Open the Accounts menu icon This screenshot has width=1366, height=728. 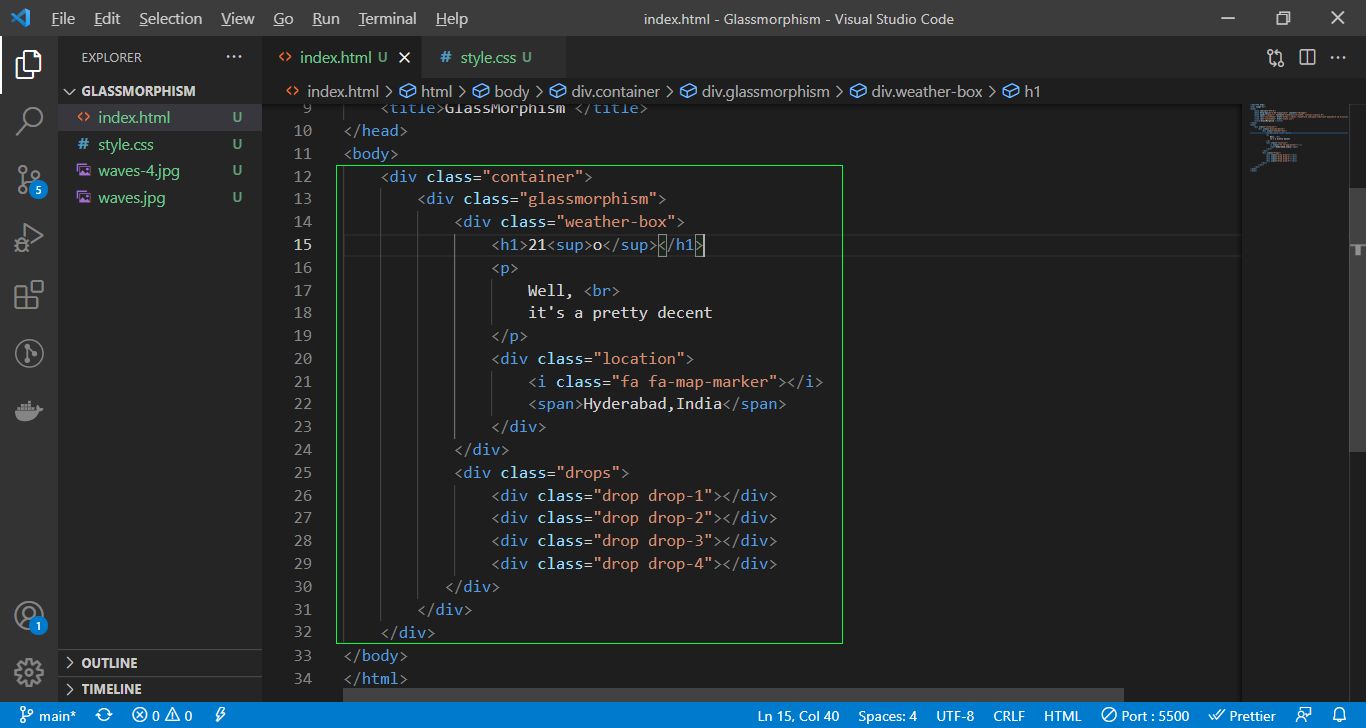(x=29, y=616)
